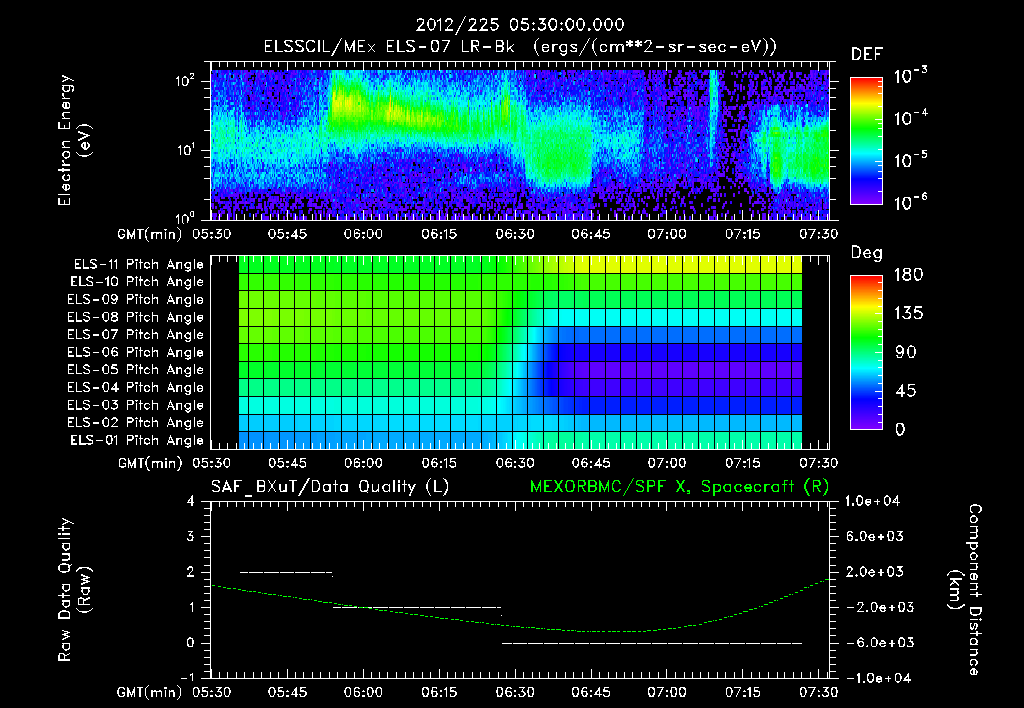
Task: Select the ELS-11 Pitch Angle row label
Action: click(x=138, y=265)
